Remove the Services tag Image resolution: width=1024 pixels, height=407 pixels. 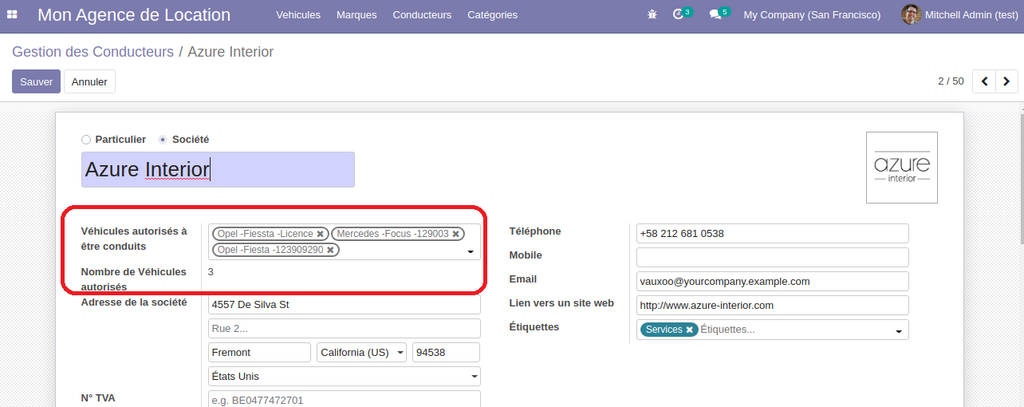pyautogui.click(x=689, y=330)
